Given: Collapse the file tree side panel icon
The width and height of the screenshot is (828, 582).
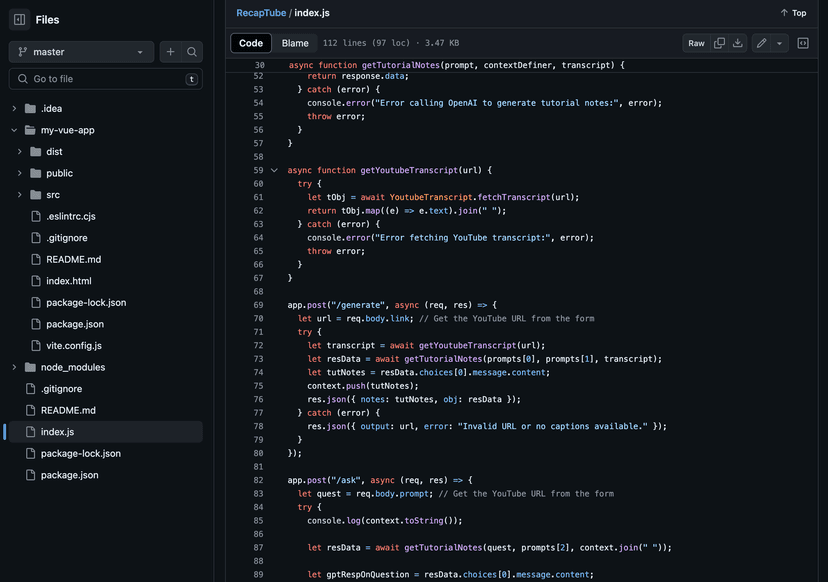Looking at the screenshot, I should pos(19,19).
